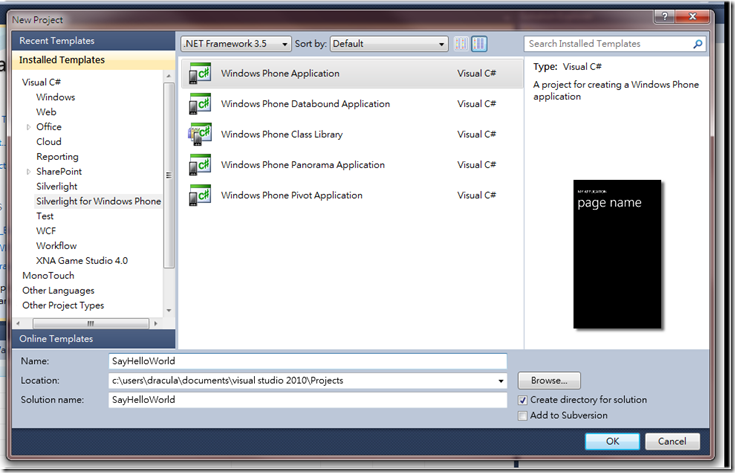Select the Cloud category

(49, 142)
